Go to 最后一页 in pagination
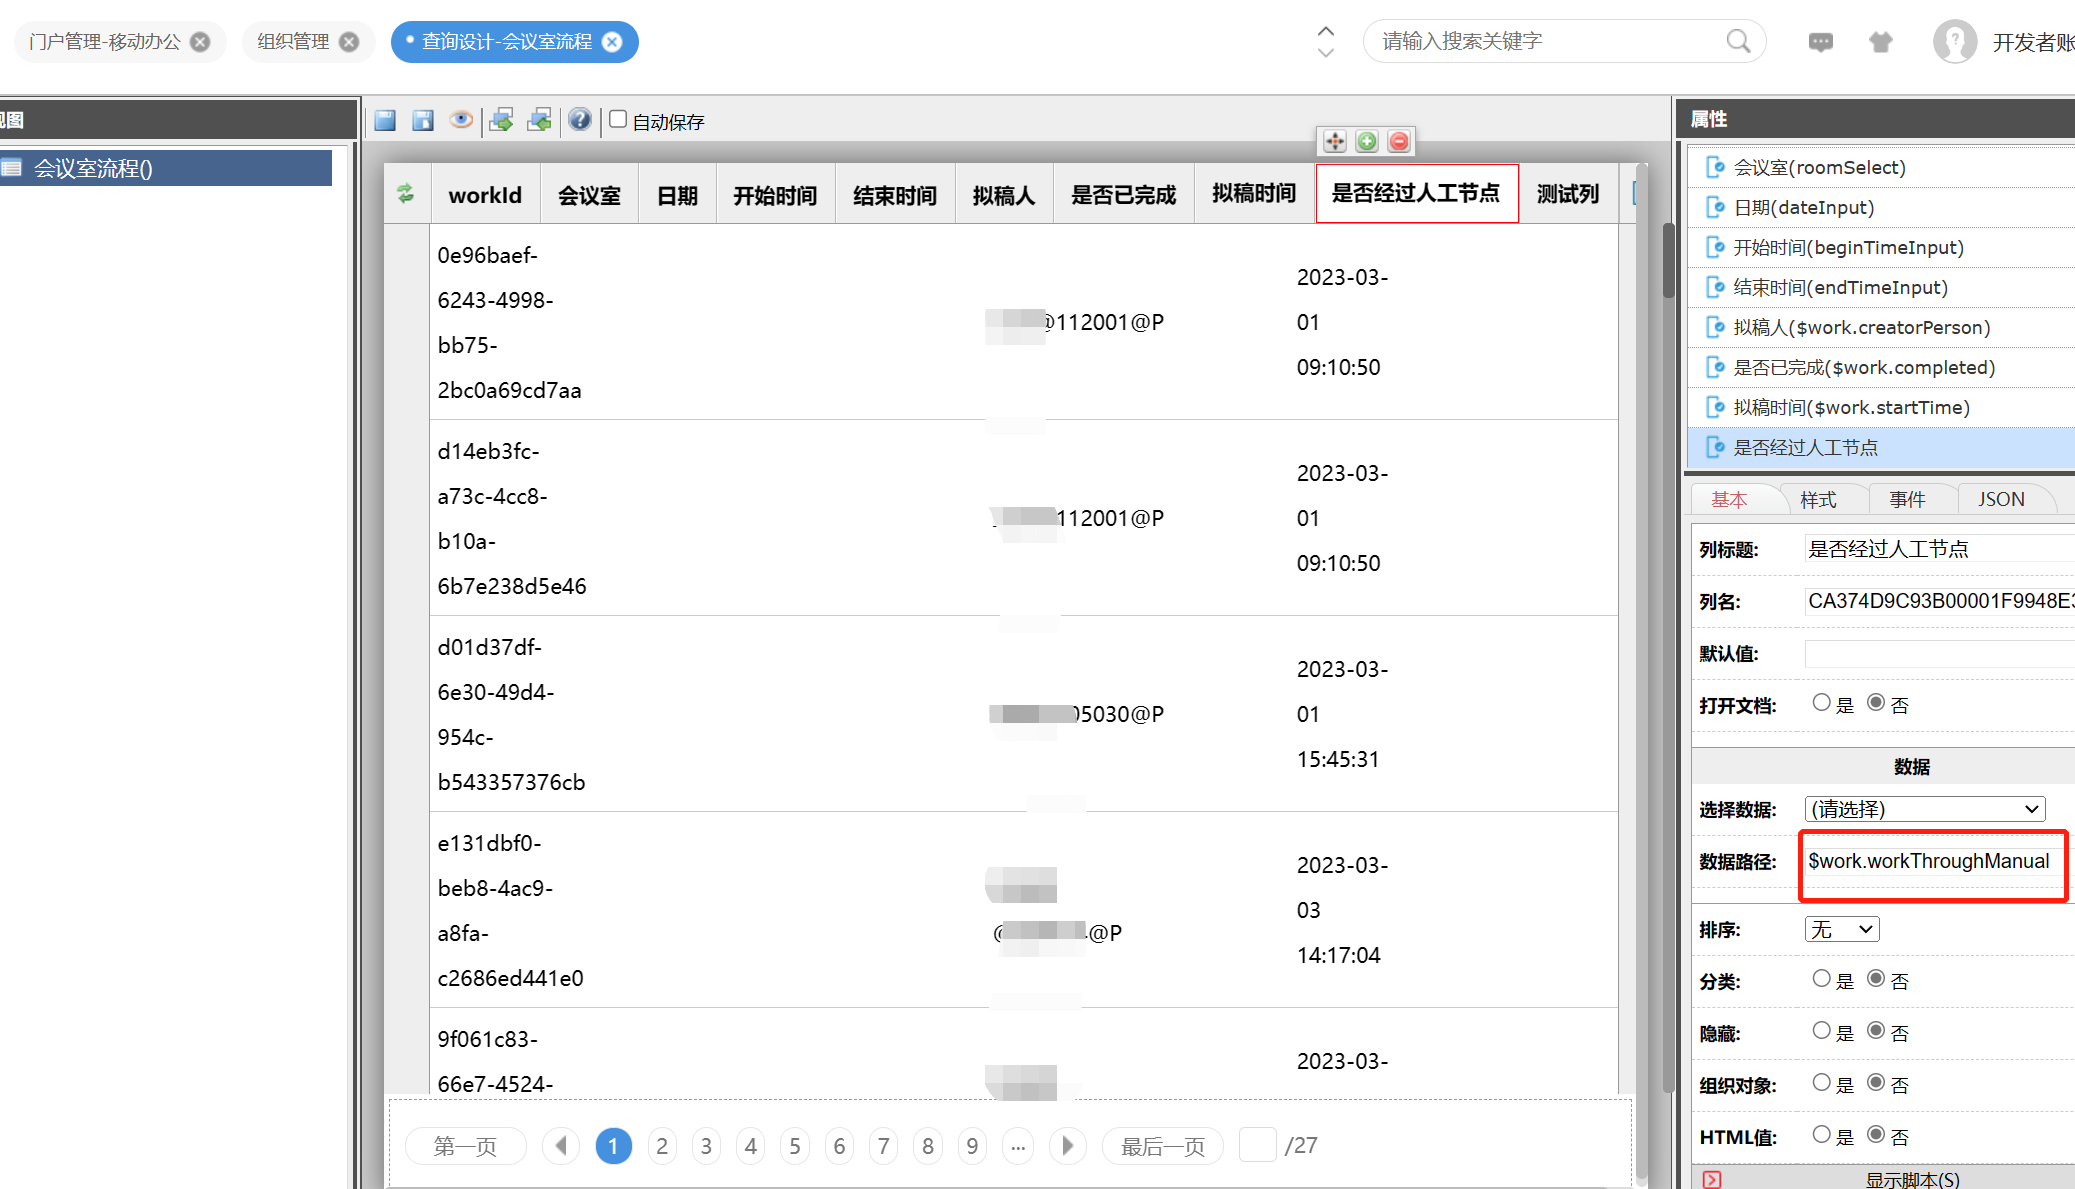This screenshot has width=2075, height=1189. coord(1162,1146)
